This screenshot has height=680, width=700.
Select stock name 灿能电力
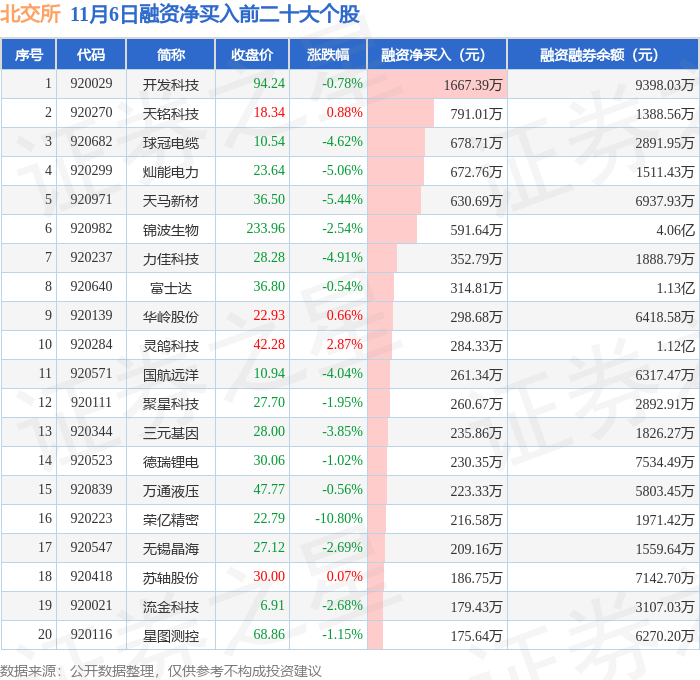tap(171, 172)
